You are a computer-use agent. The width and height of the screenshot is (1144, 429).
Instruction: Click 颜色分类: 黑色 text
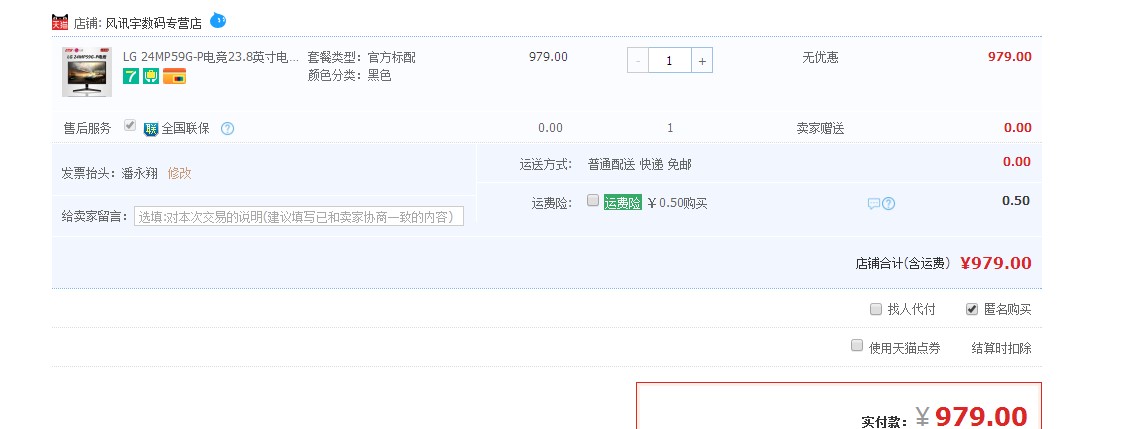coord(349,75)
